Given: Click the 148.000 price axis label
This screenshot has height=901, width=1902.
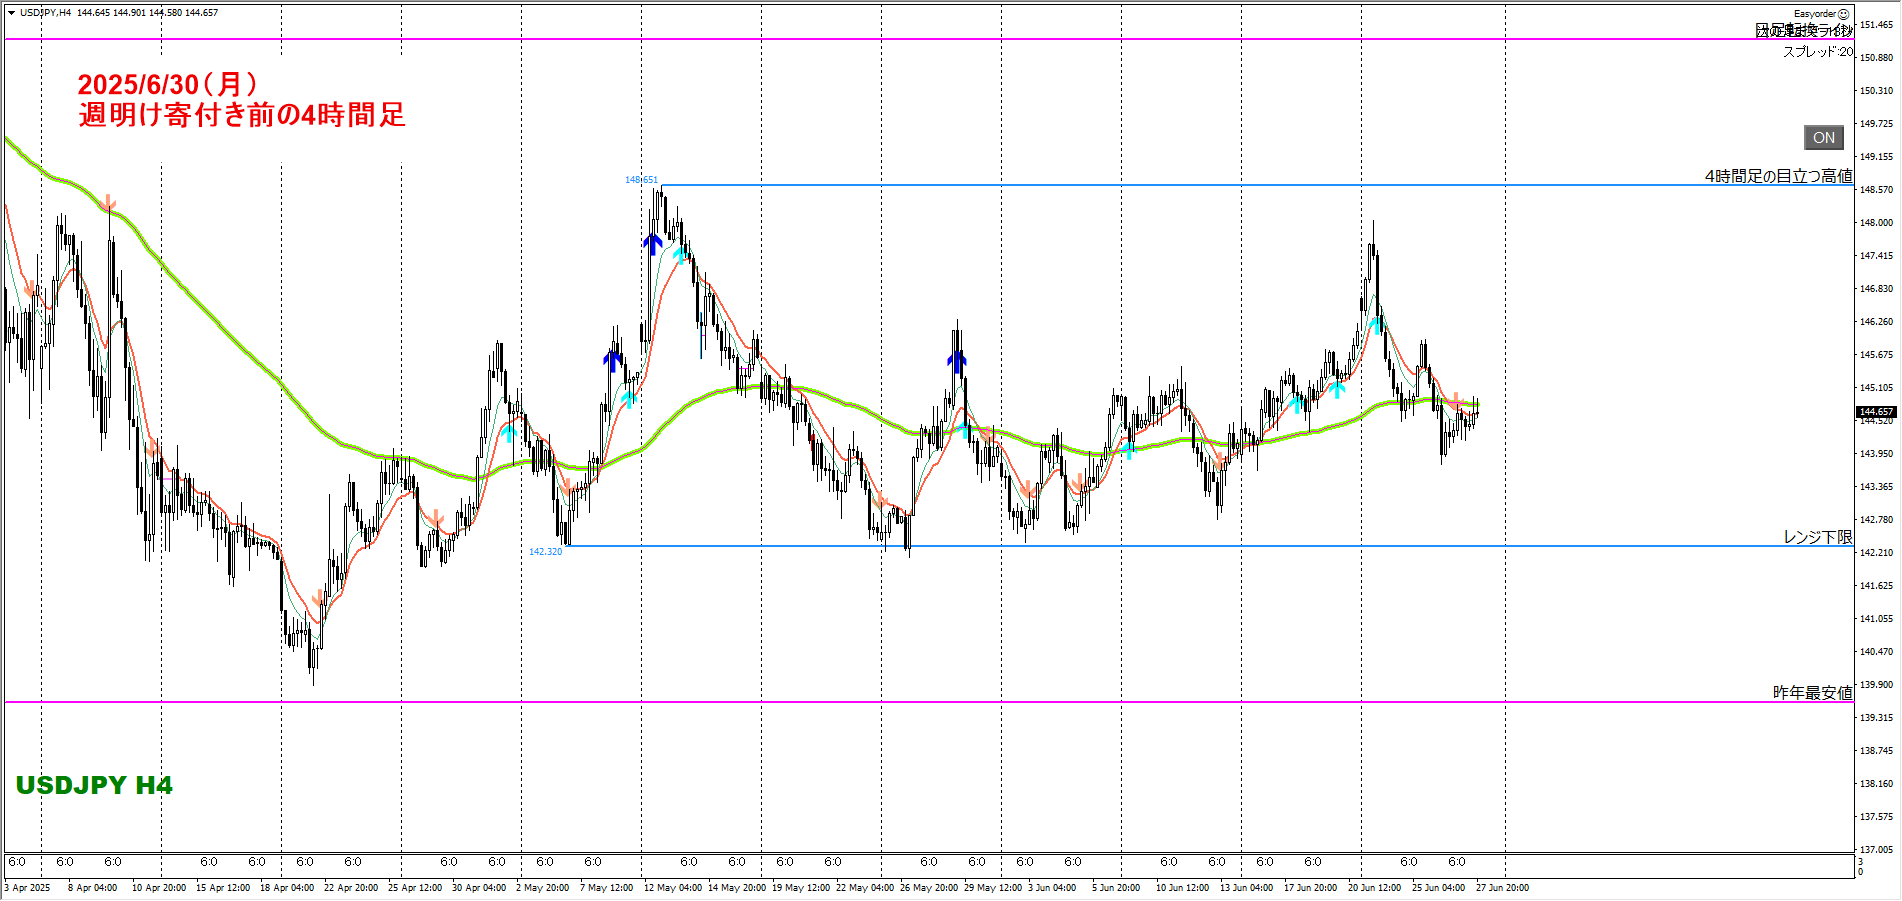Looking at the screenshot, I should [x=1876, y=222].
